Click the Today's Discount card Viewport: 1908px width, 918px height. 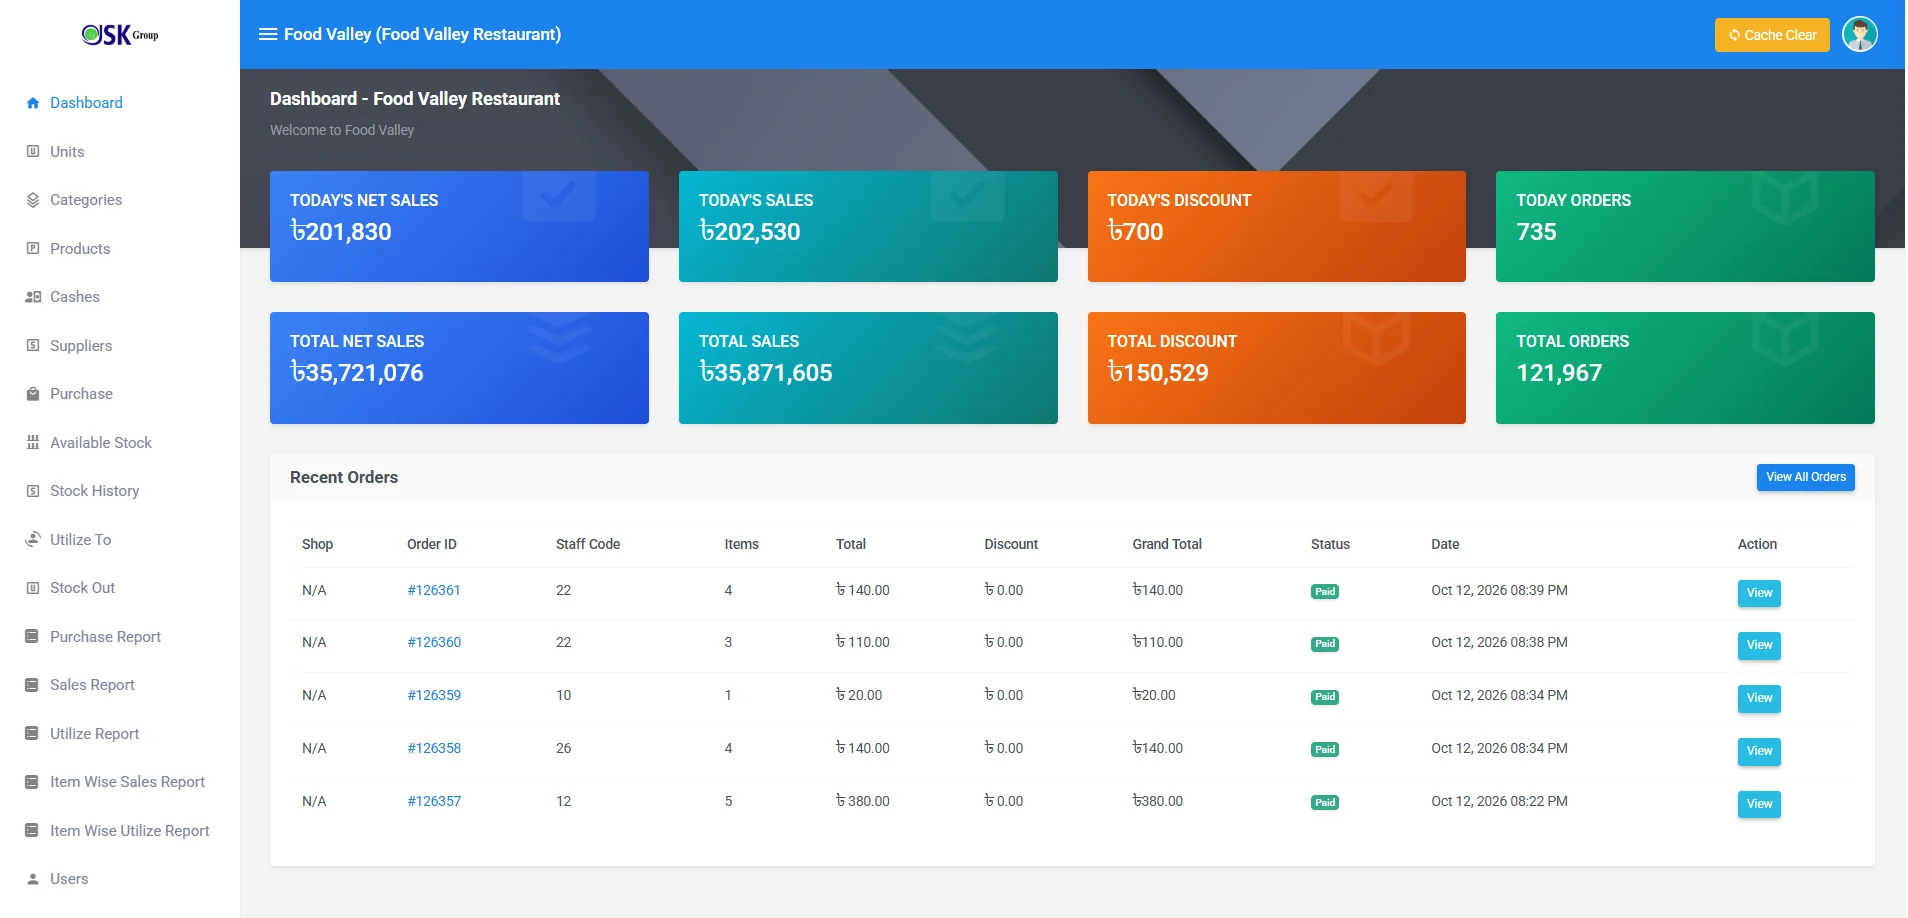pos(1276,227)
